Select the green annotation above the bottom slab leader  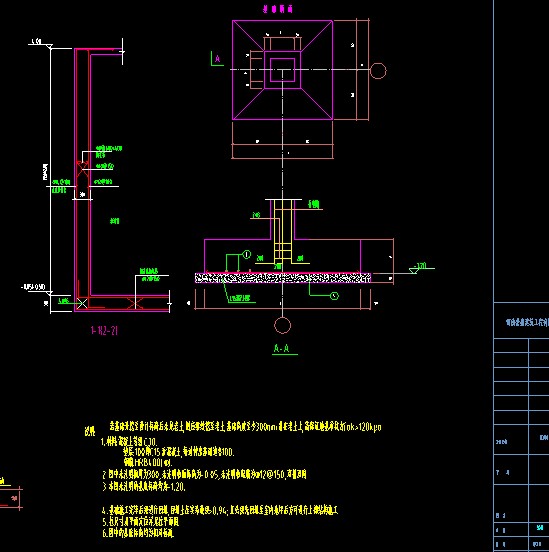point(149,275)
